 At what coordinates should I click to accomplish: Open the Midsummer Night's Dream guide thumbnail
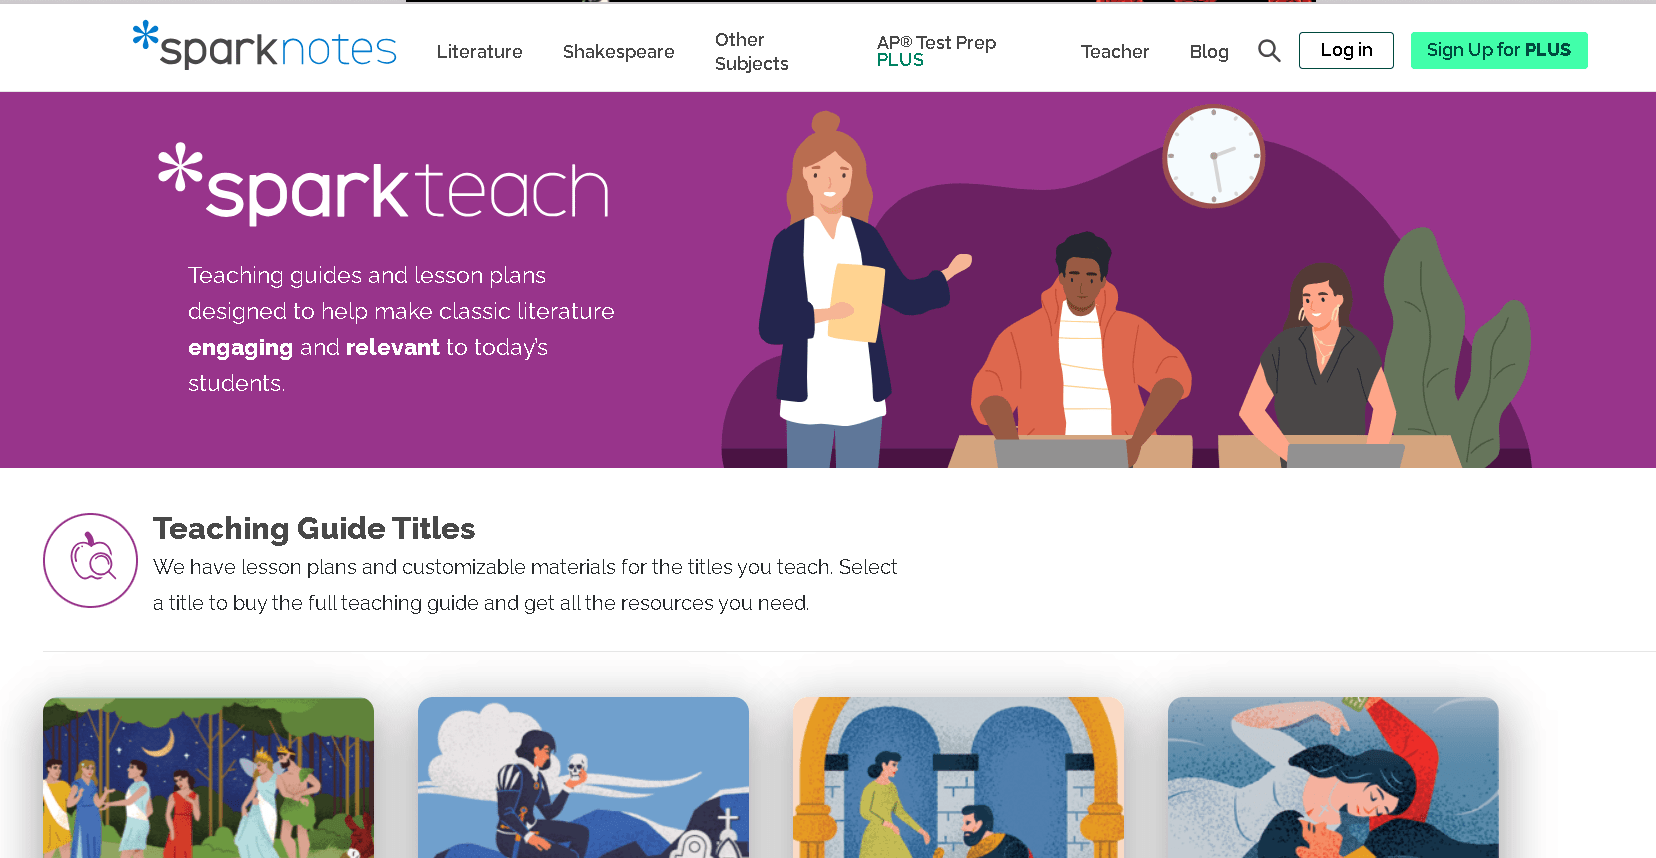coord(208,777)
